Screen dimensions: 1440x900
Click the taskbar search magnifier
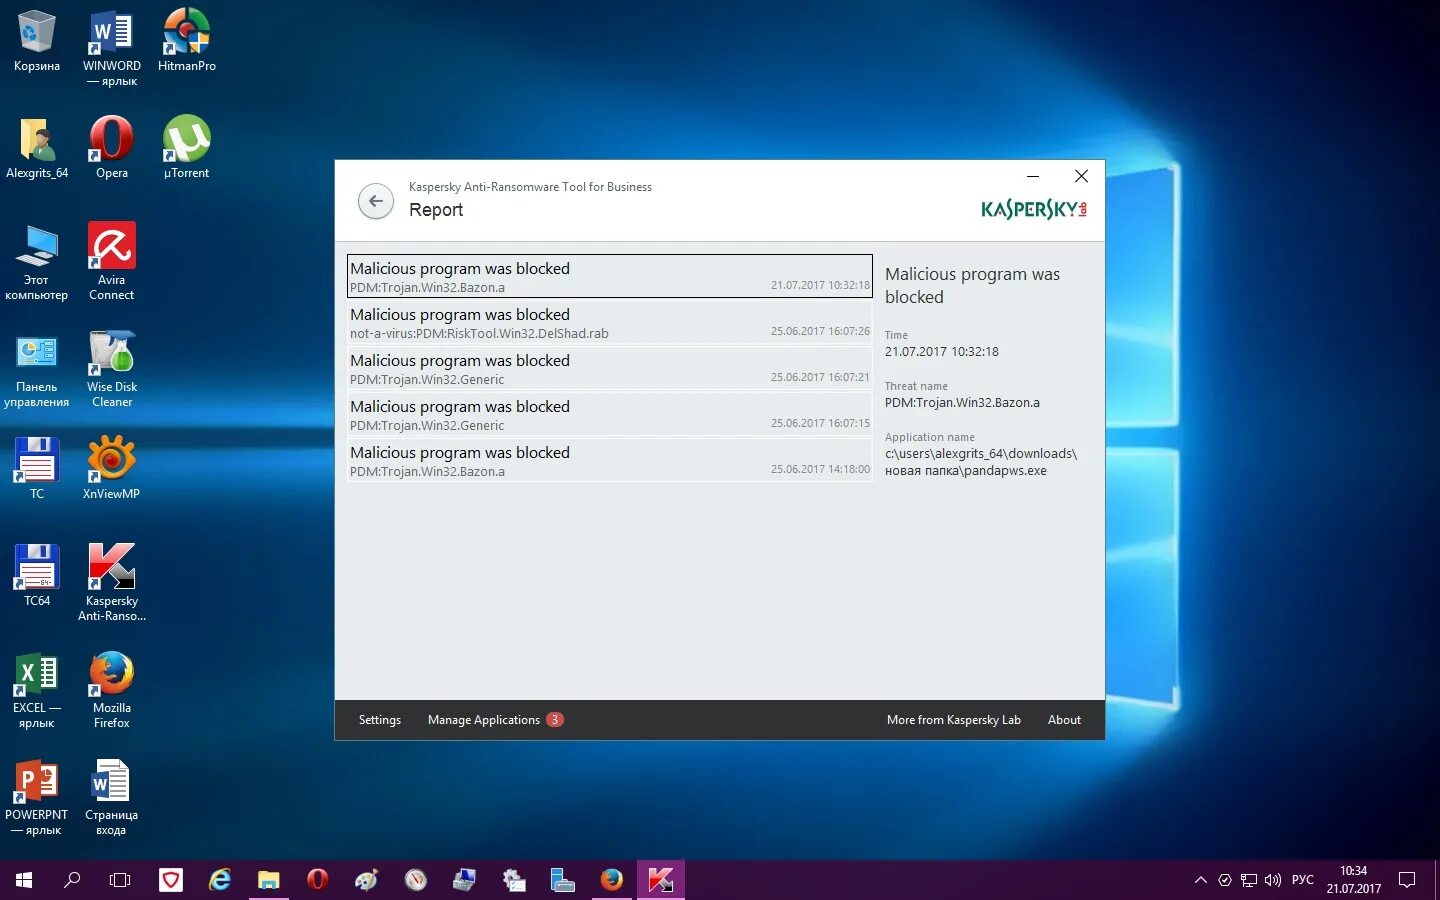click(x=72, y=880)
